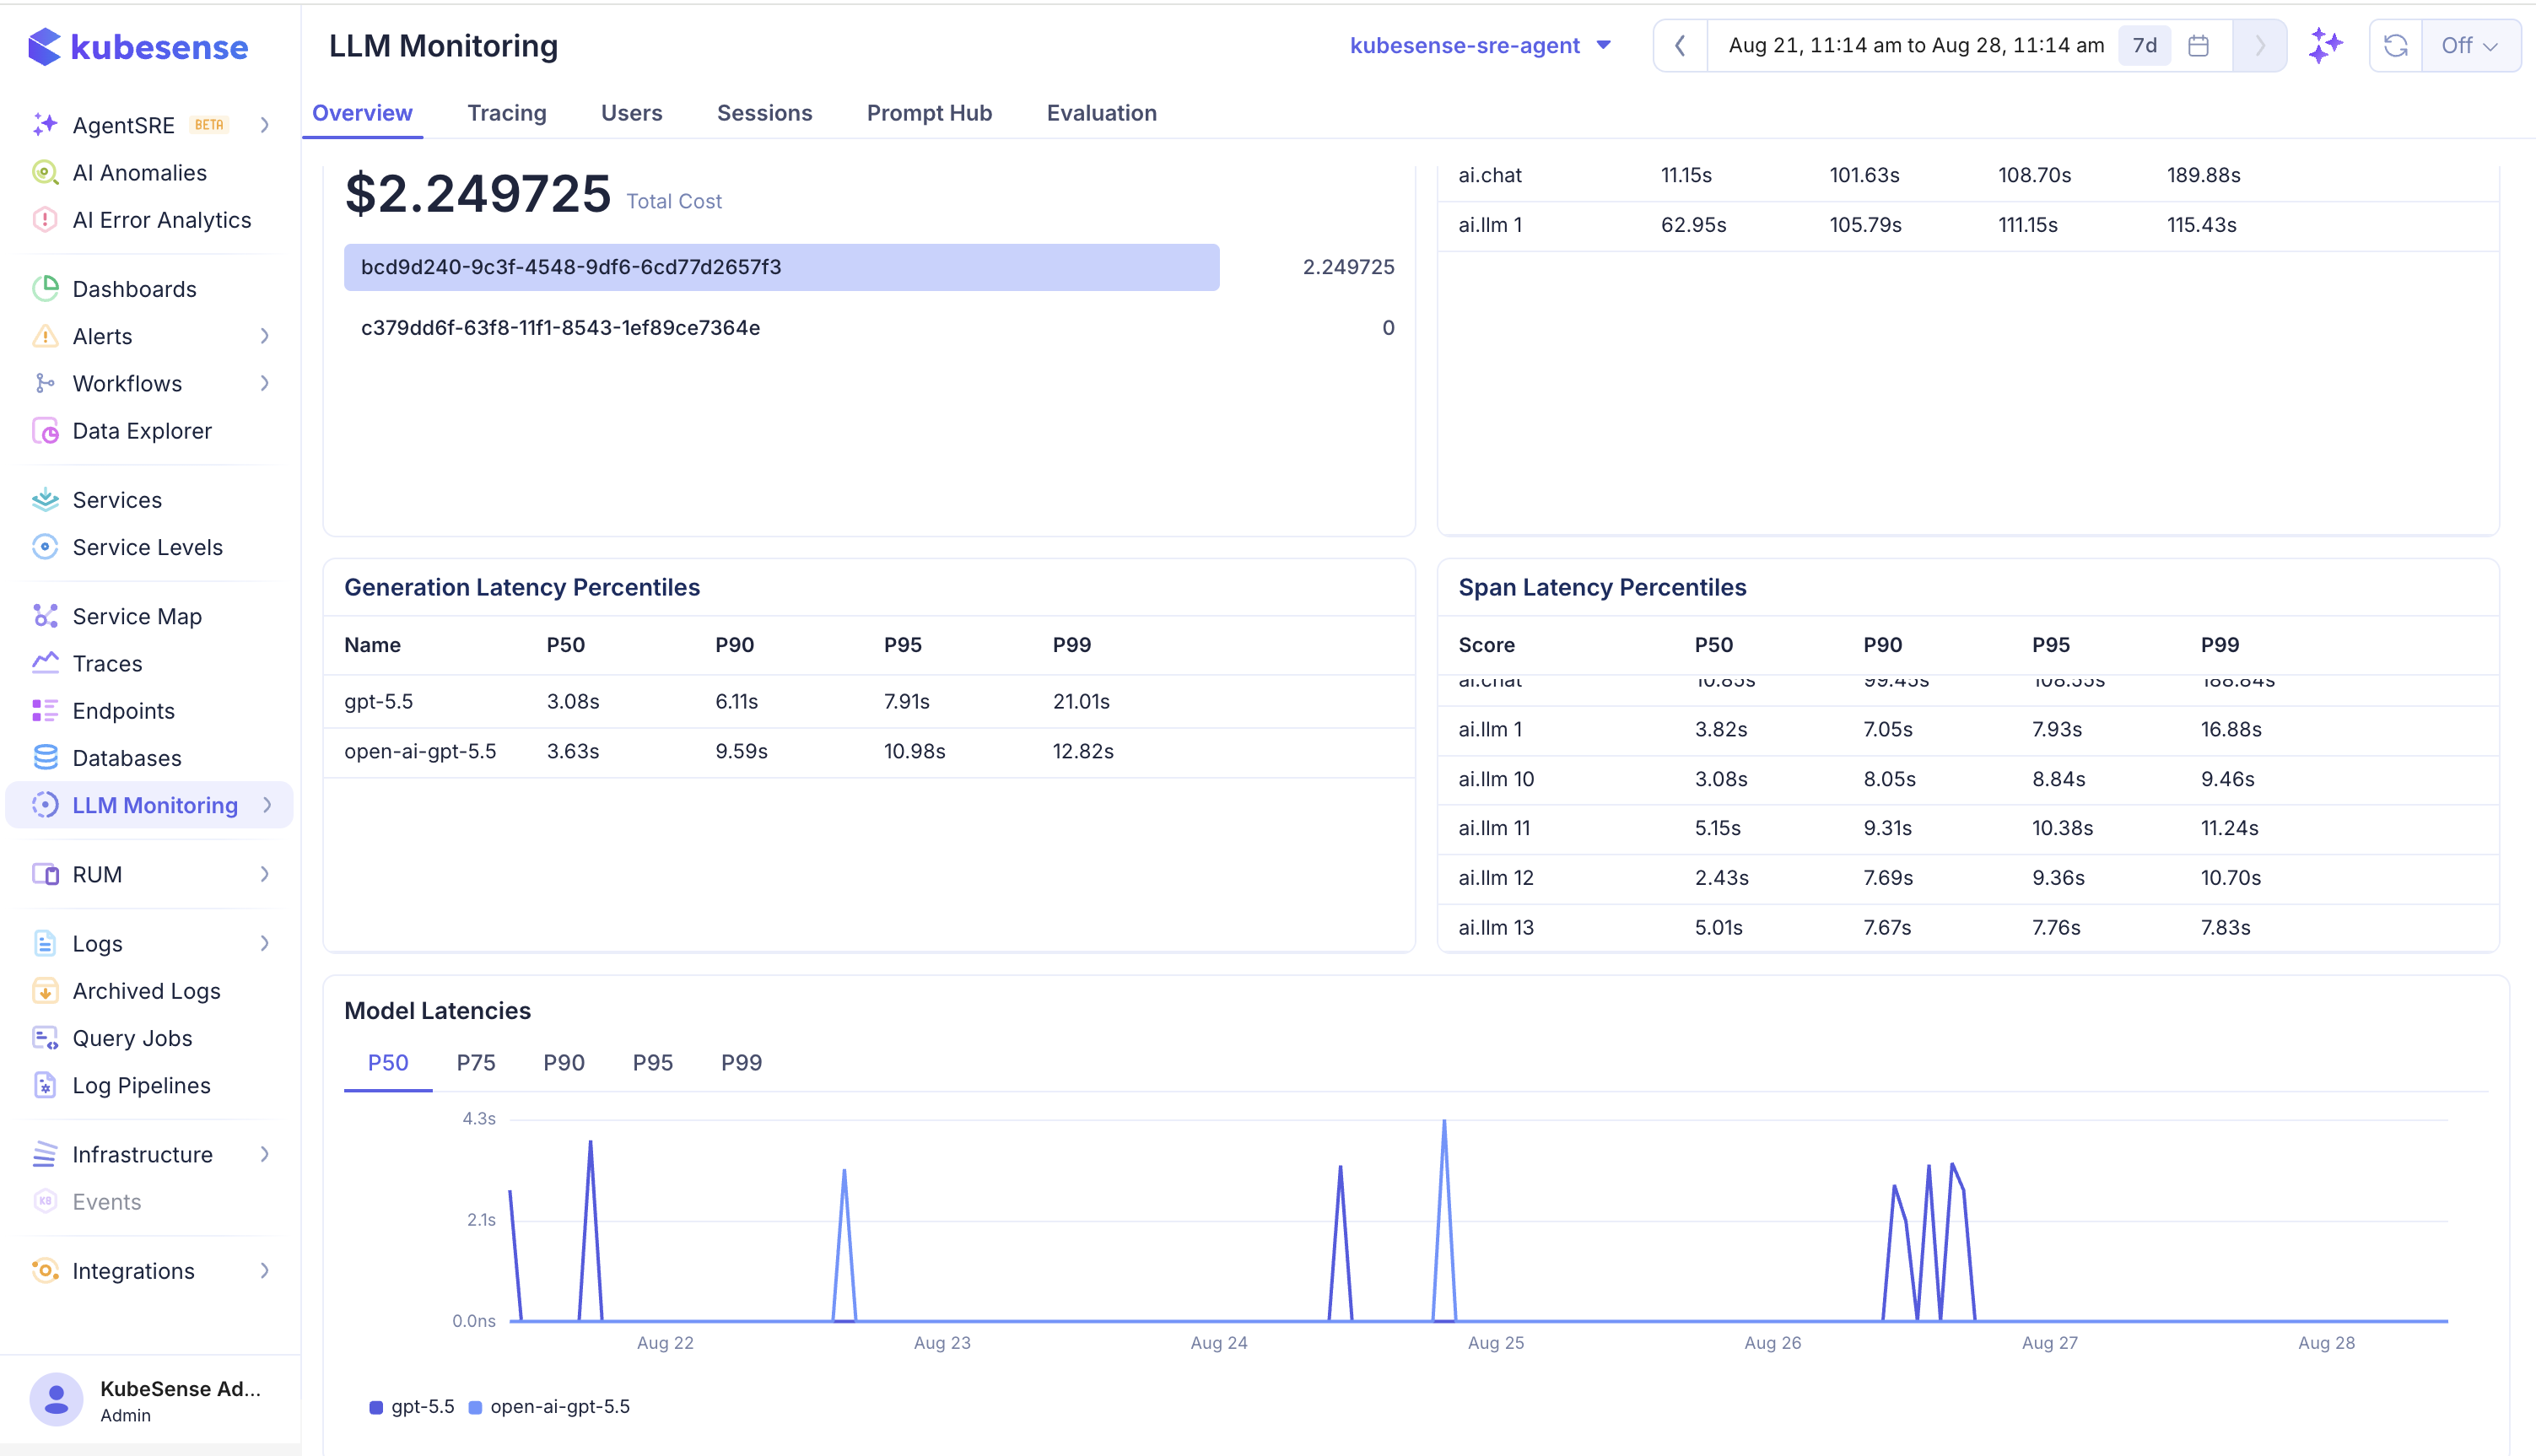Open the Evaluation tab
2536x1456 pixels.
1101,113
